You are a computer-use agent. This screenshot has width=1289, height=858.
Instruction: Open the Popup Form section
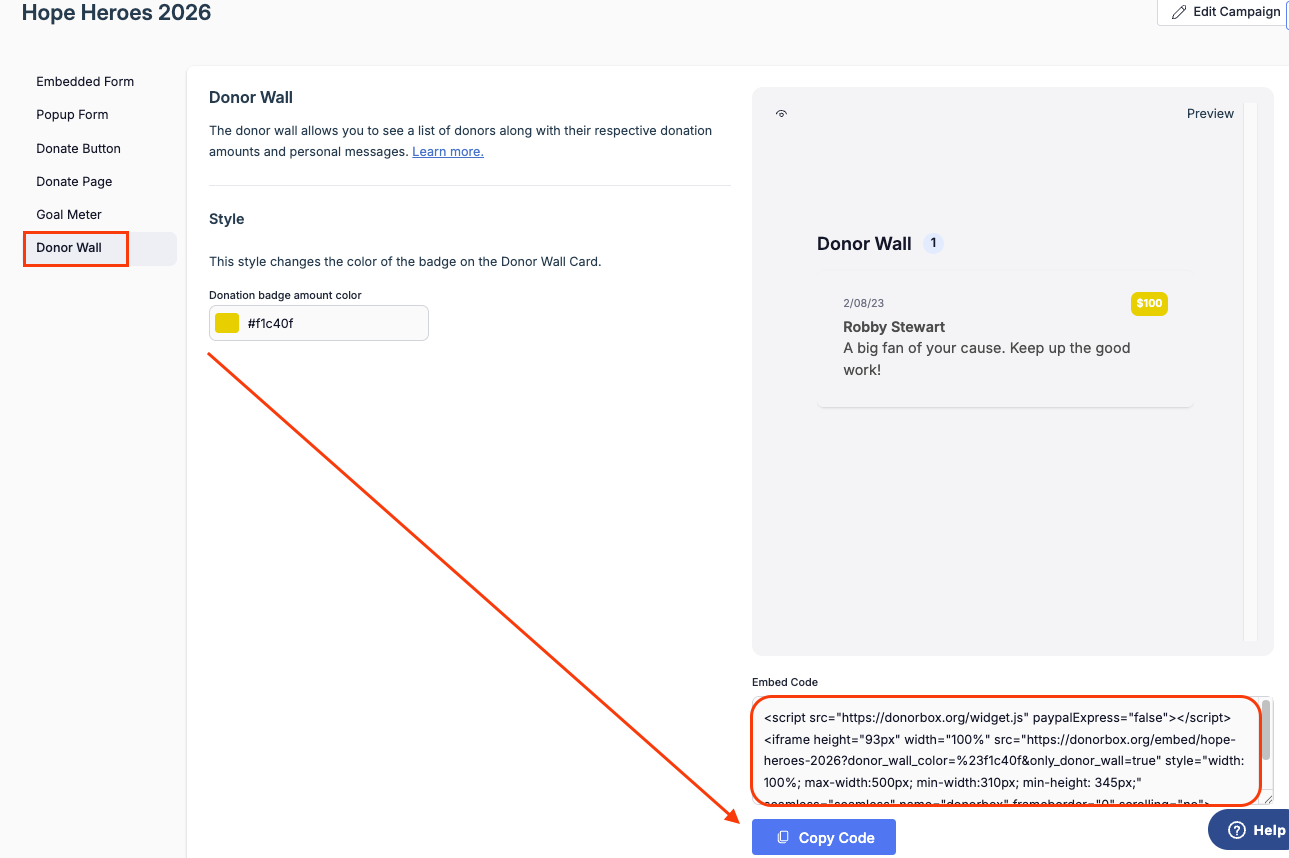click(x=72, y=115)
